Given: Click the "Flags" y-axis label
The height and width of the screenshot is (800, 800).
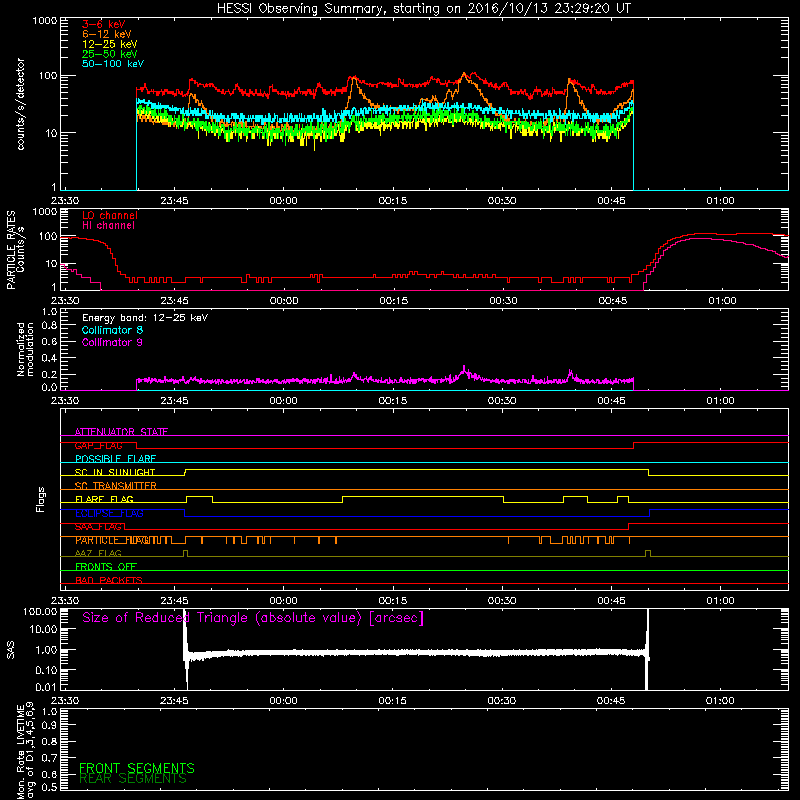Looking at the screenshot, I should (41, 499).
